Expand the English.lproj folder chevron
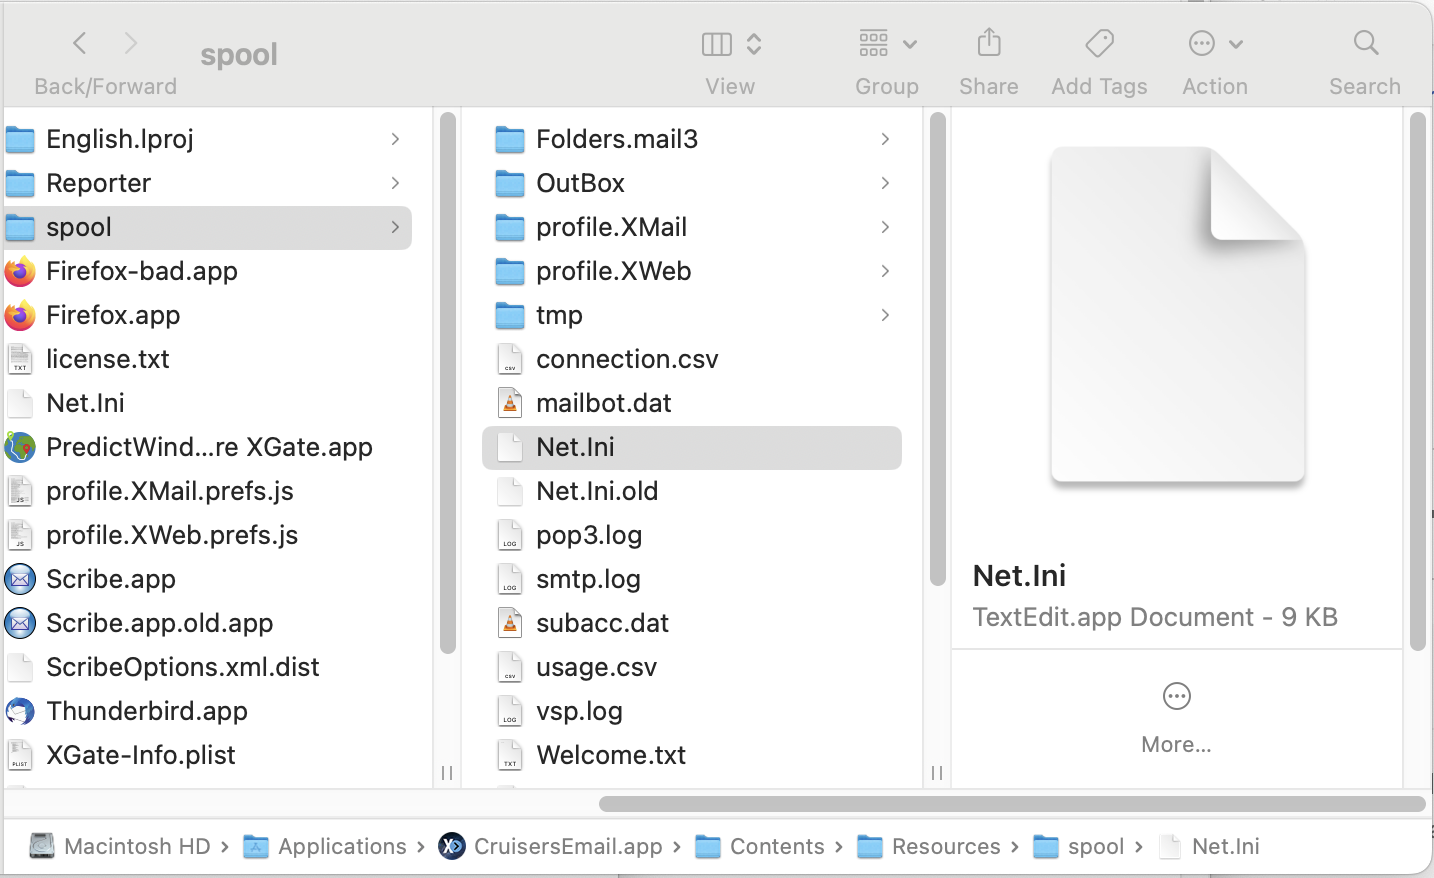Screen dimensions: 1434x878 (x=396, y=139)
